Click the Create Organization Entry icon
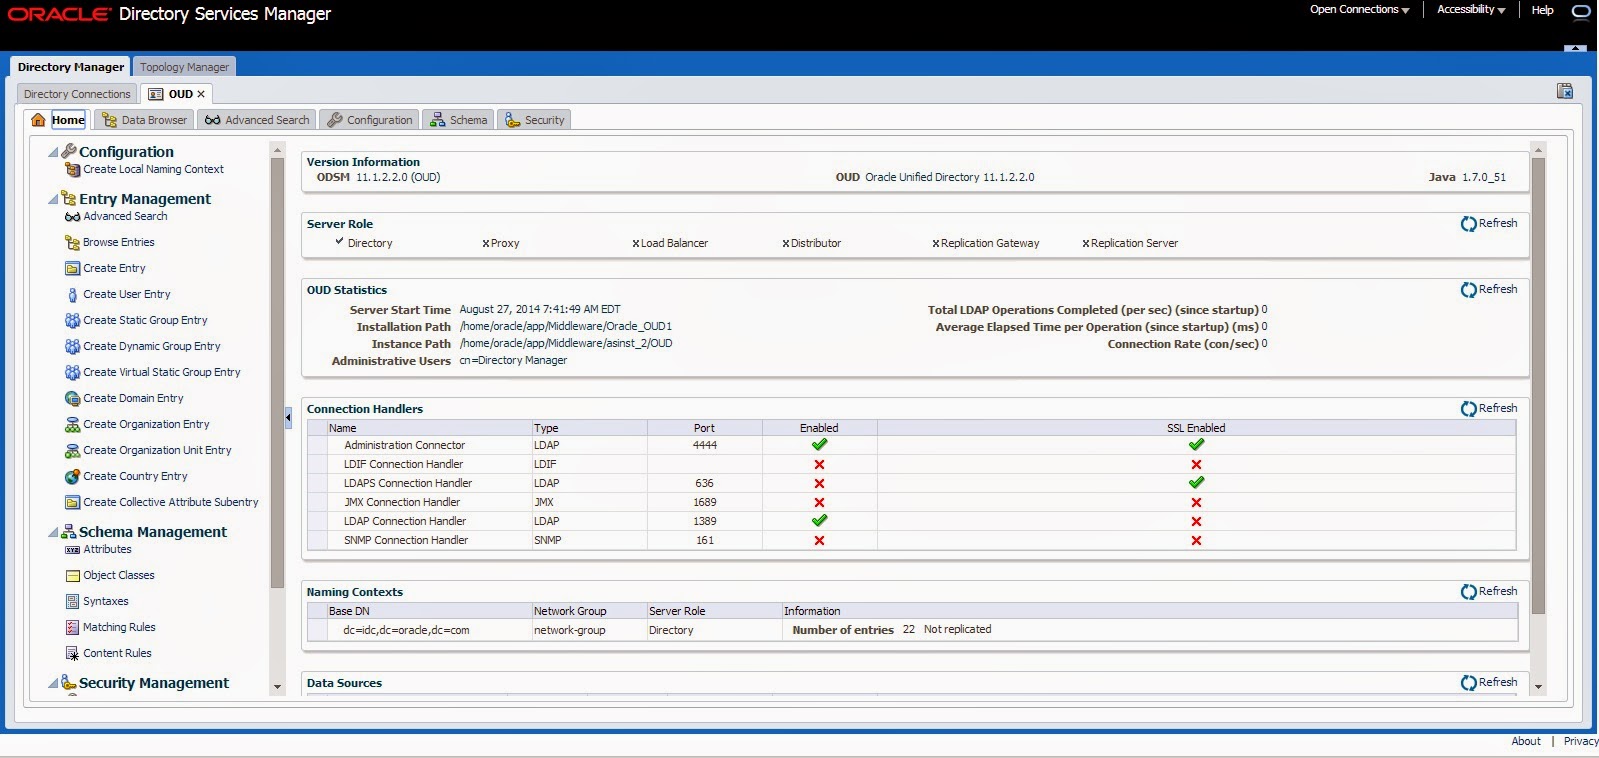The image size is (1599, 758). (72, 425)
